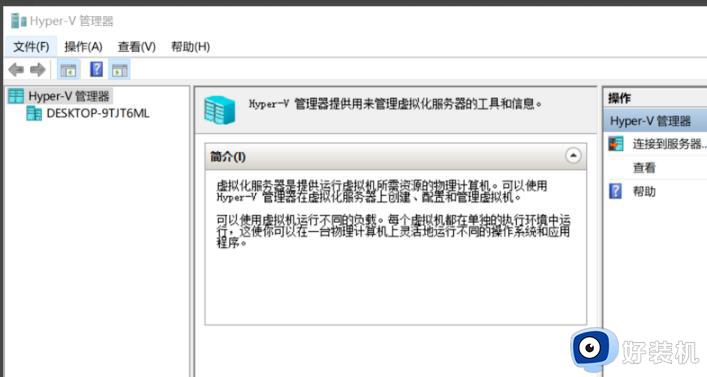Open the 帮助(H) menu
Viewport: 707px width, 377px height.
(x=190, y=46)
